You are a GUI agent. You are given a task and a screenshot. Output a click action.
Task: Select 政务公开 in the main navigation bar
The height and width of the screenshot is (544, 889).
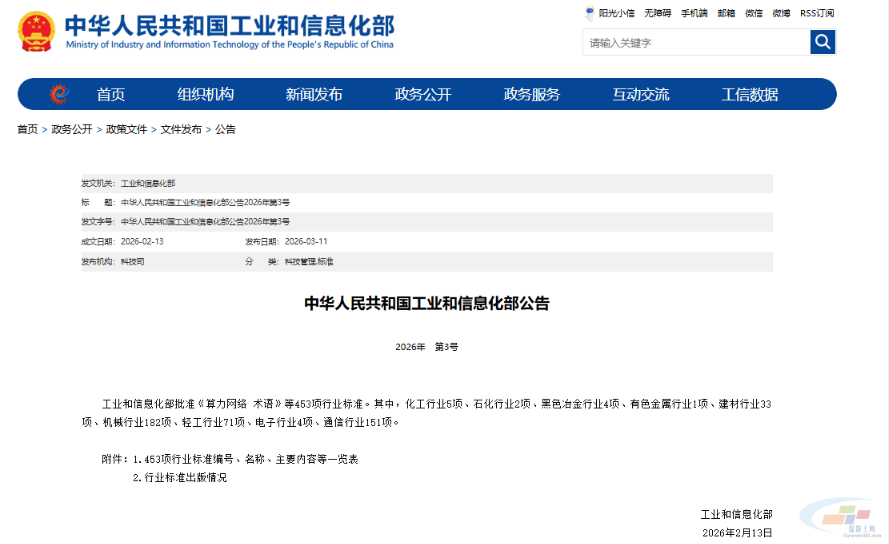coord(423,95)
